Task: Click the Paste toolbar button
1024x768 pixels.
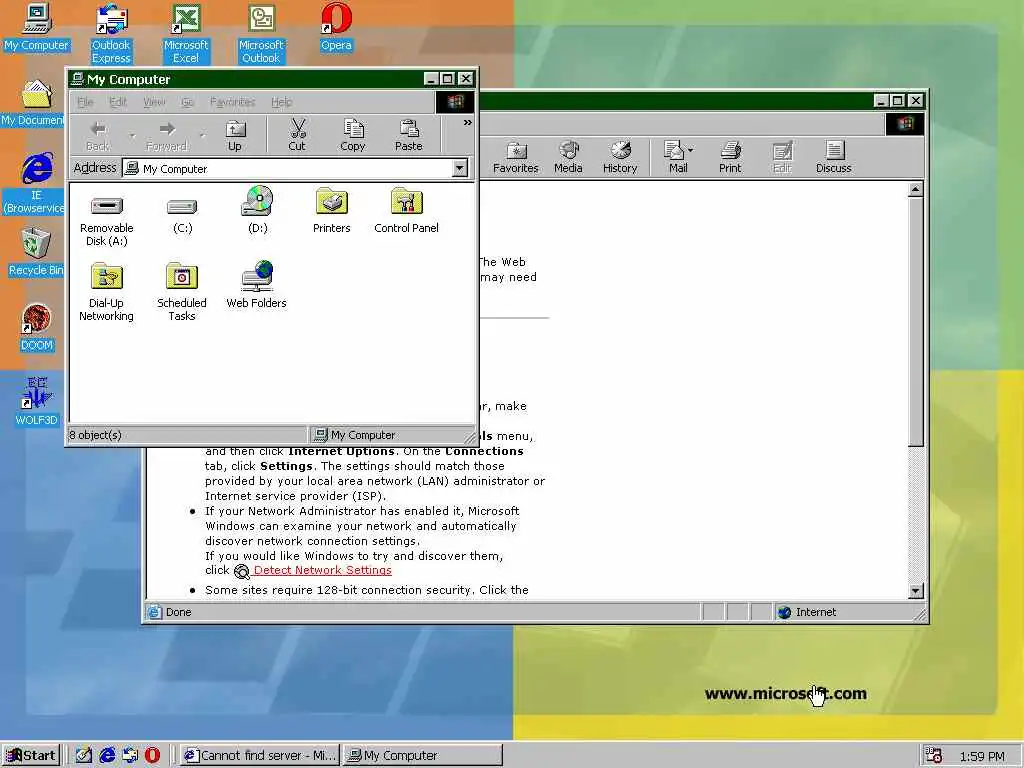Action: 409,136
